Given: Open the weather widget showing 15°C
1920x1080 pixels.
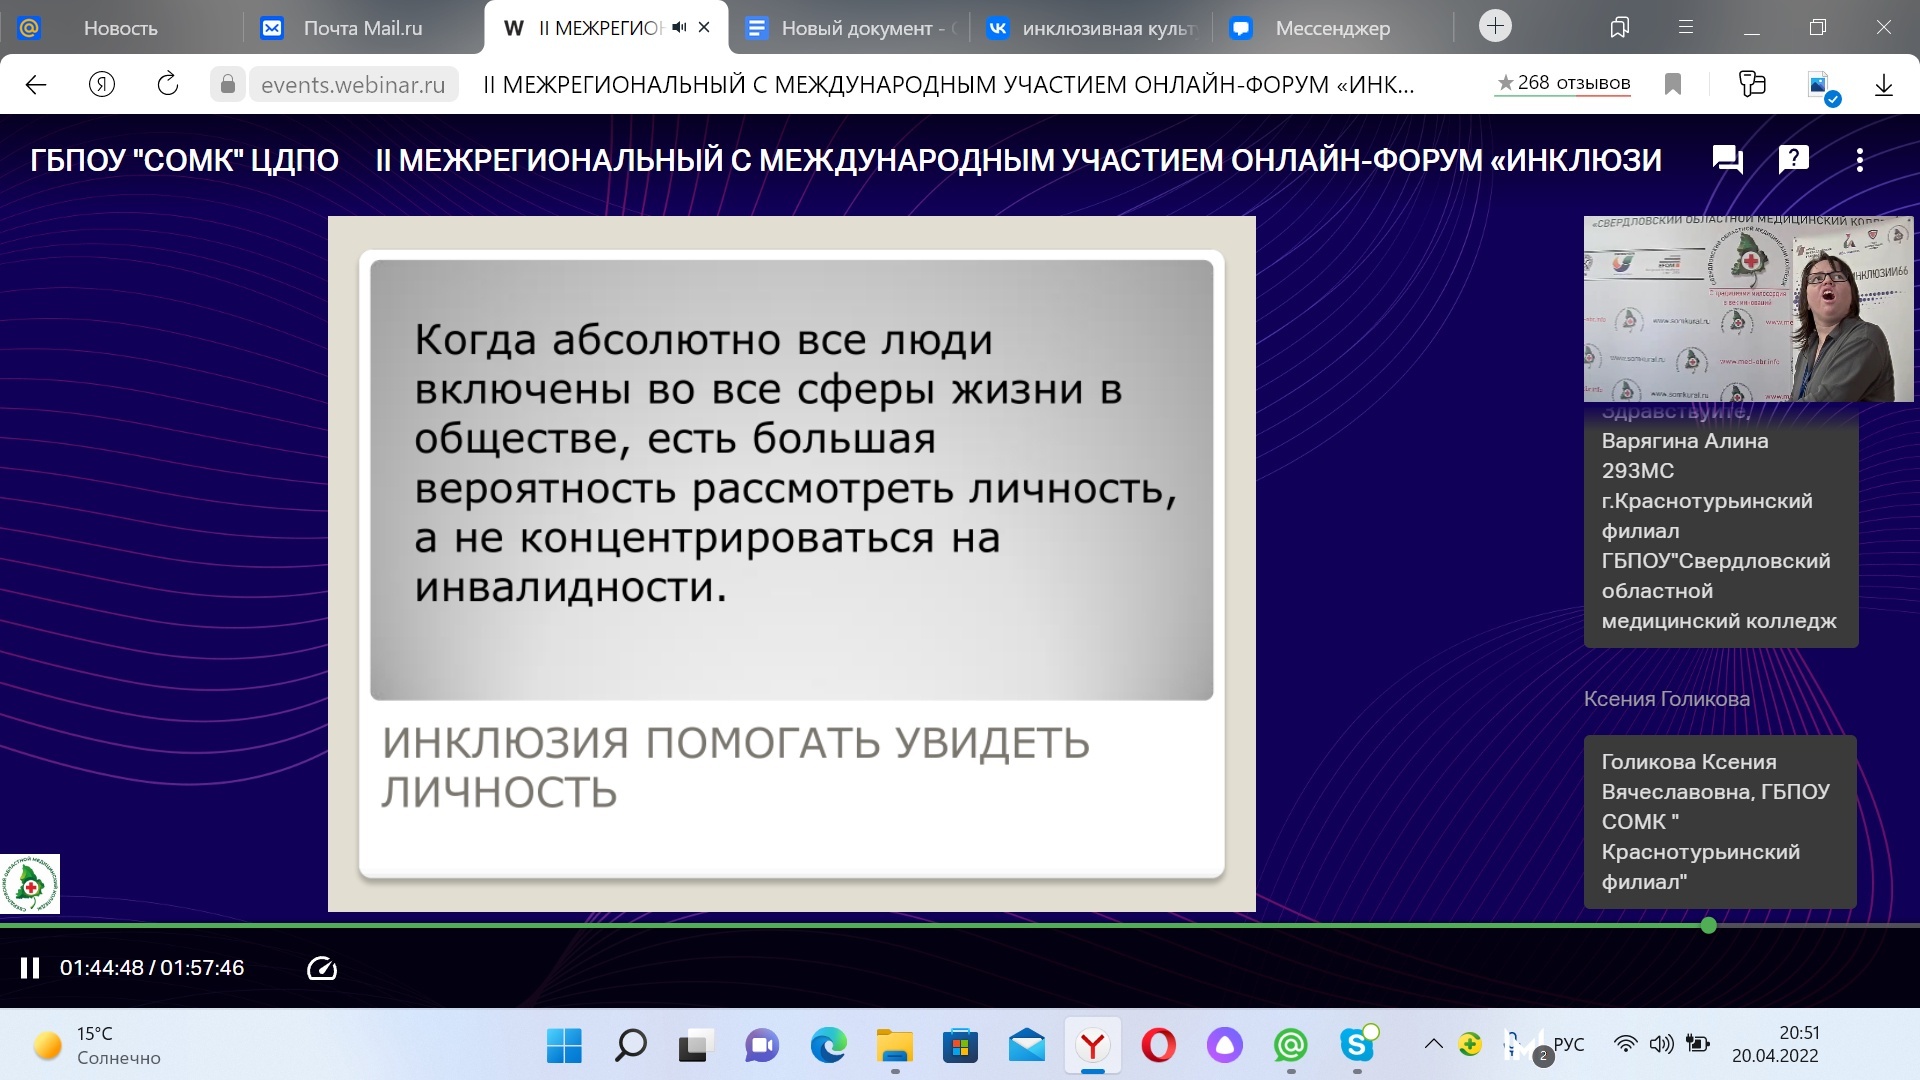Looking at the screenshot, I should point(97,1045).
